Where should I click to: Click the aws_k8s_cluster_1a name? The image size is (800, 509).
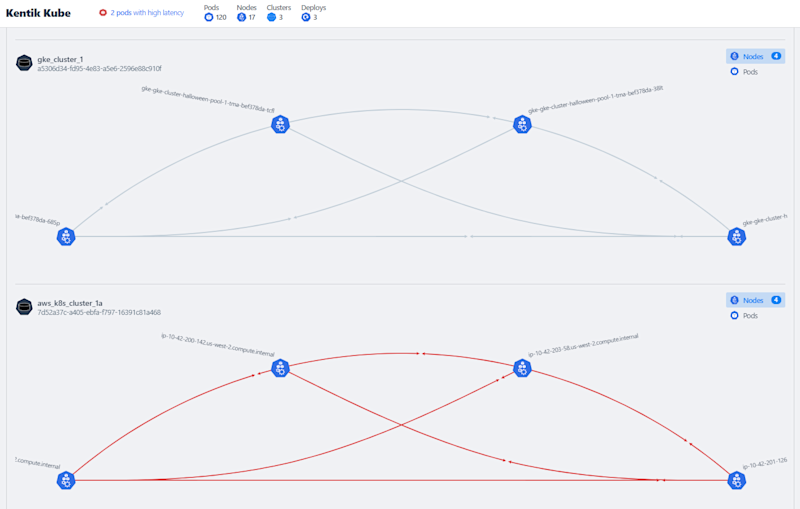pyautogui.click(x=70, y=303)
